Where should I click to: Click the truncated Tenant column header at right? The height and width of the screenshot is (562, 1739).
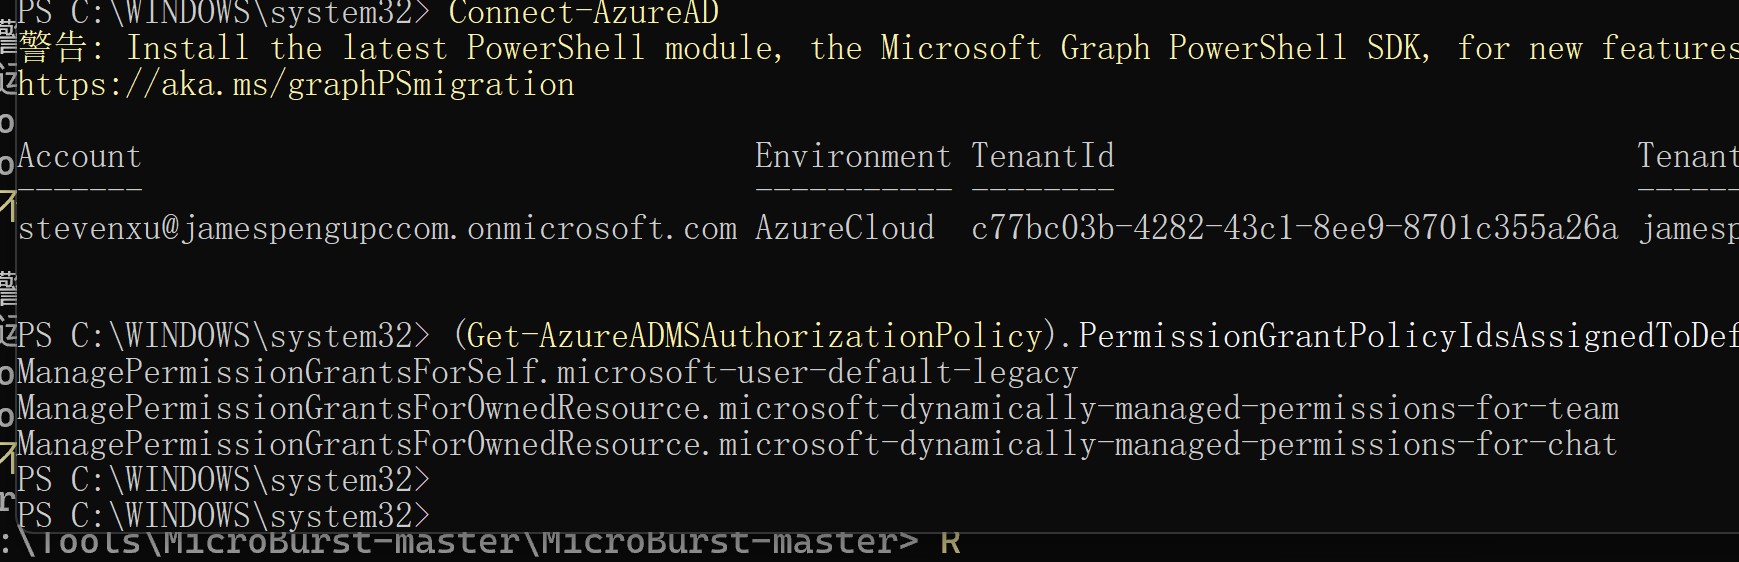click(1688, 156)
